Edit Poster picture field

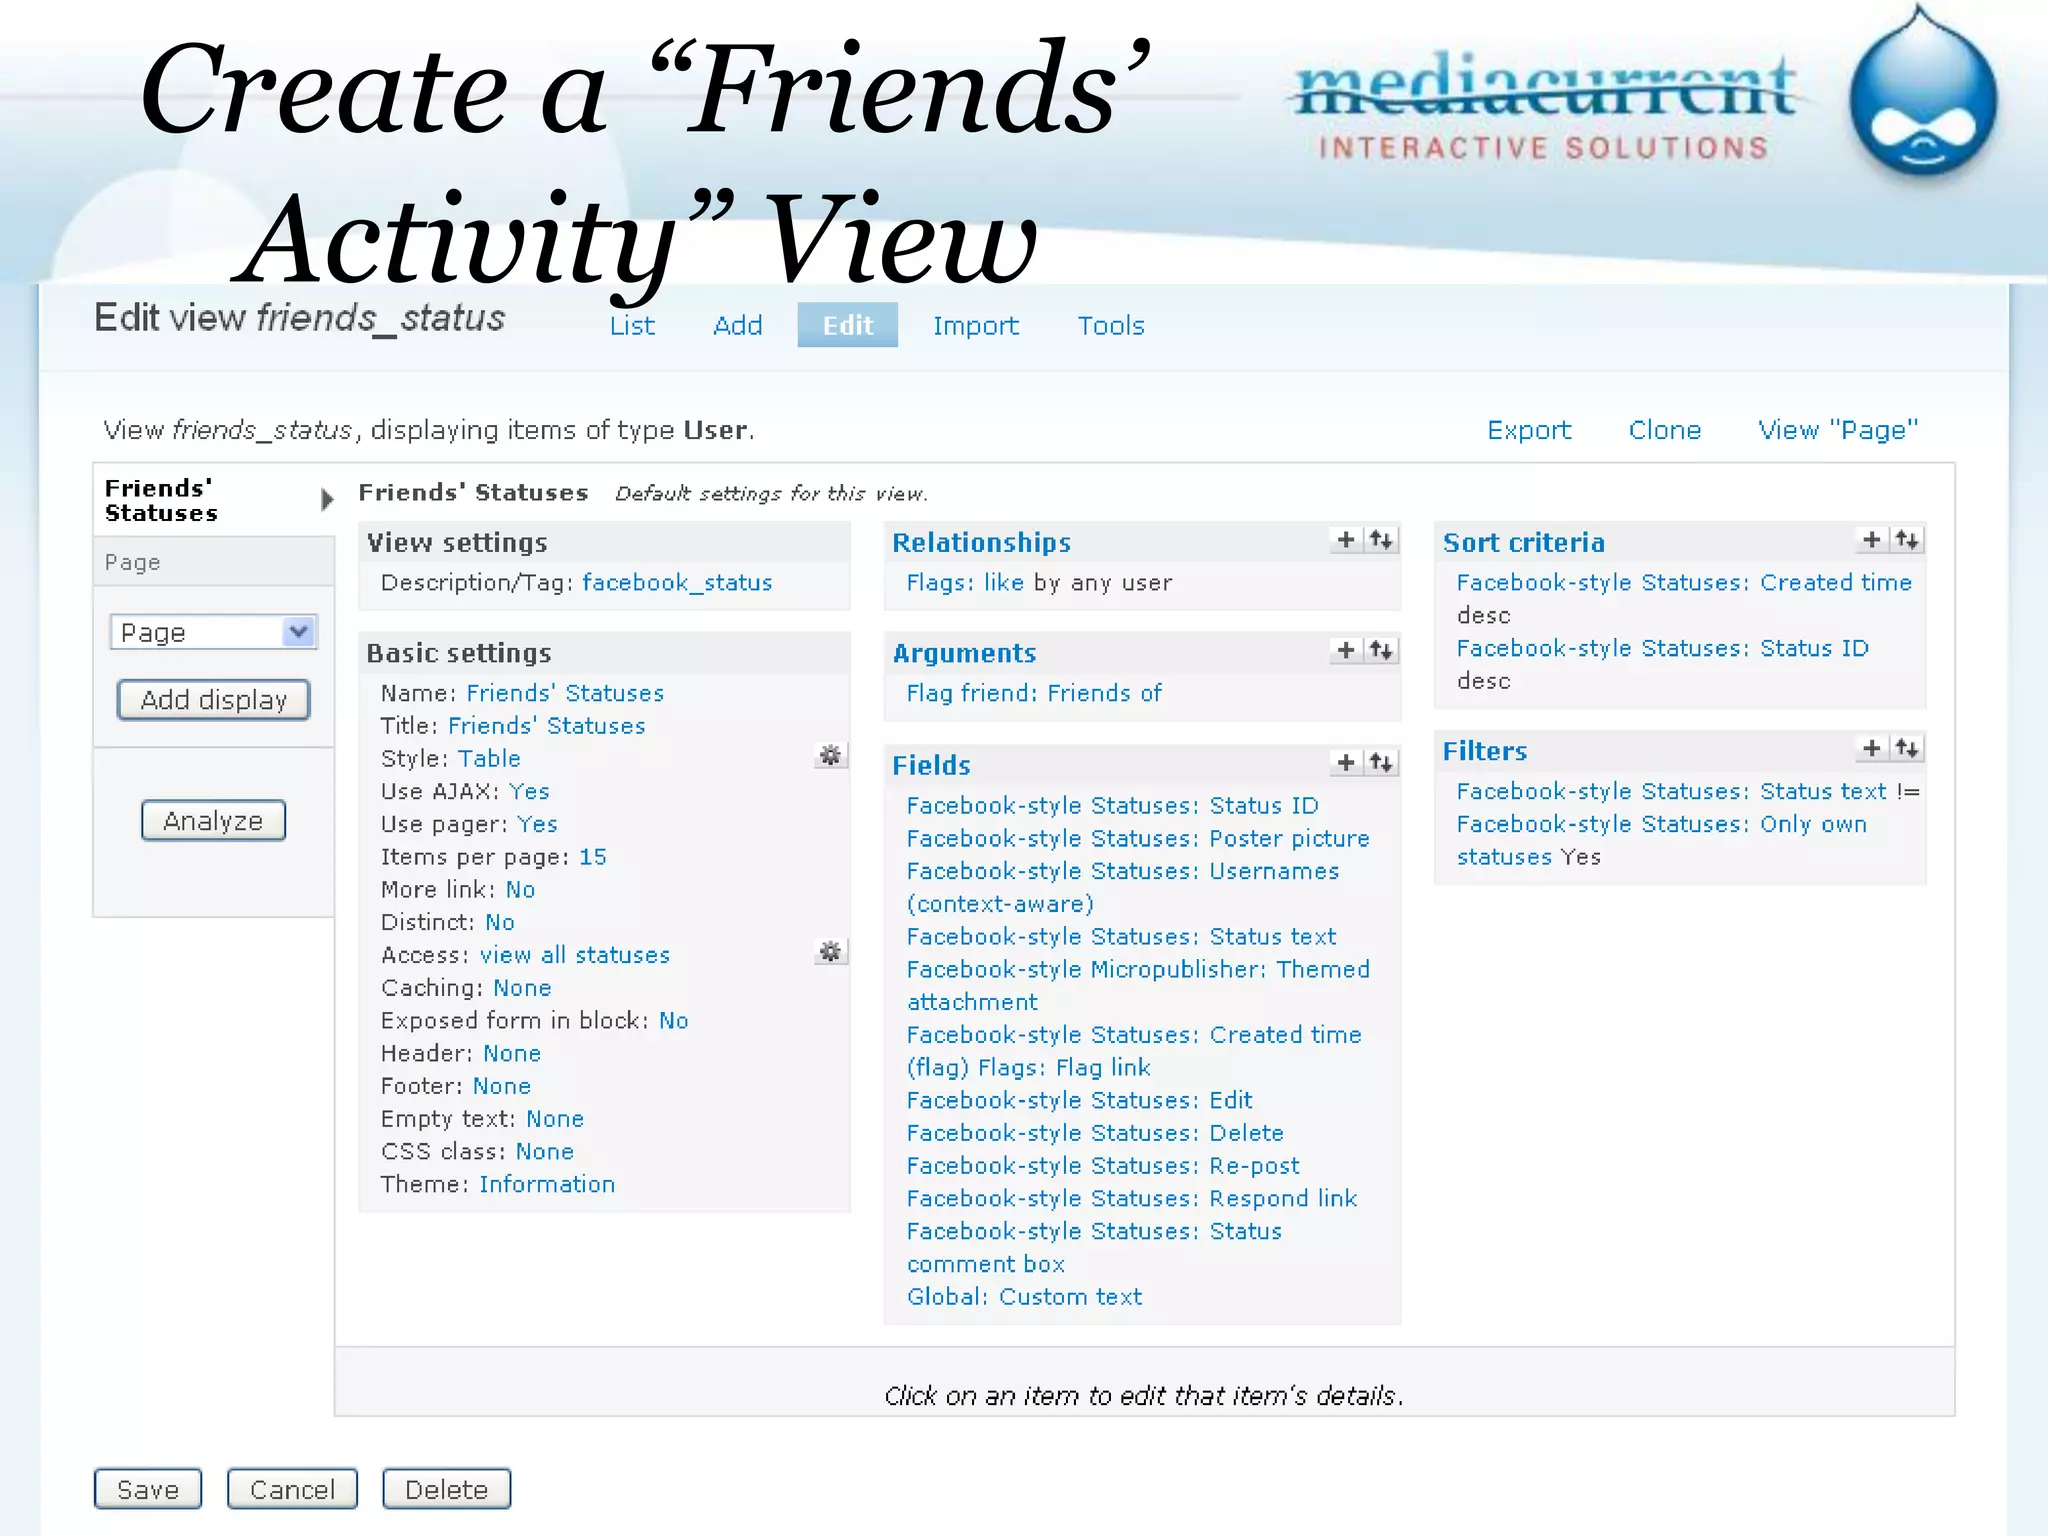point(1138,838)
